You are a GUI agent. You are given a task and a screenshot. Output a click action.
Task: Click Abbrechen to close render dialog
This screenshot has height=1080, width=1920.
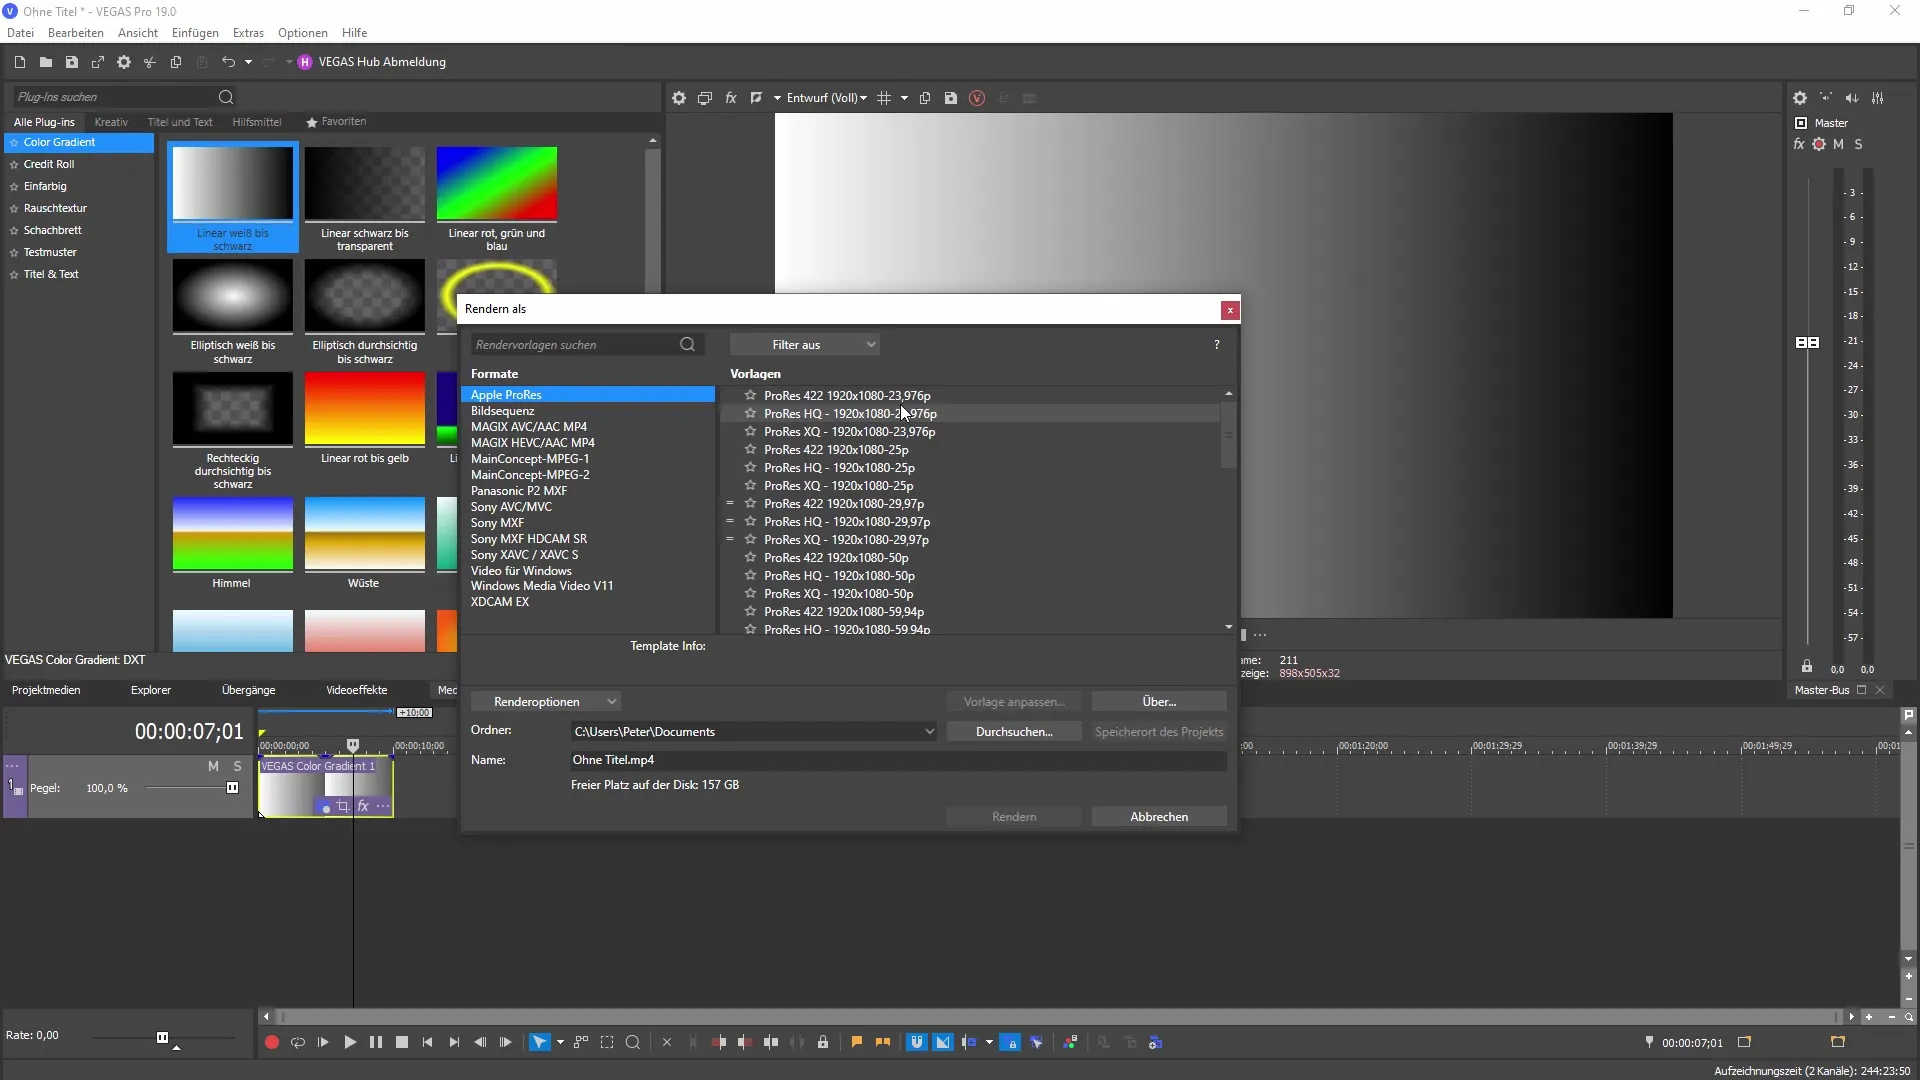(1158, 816)
